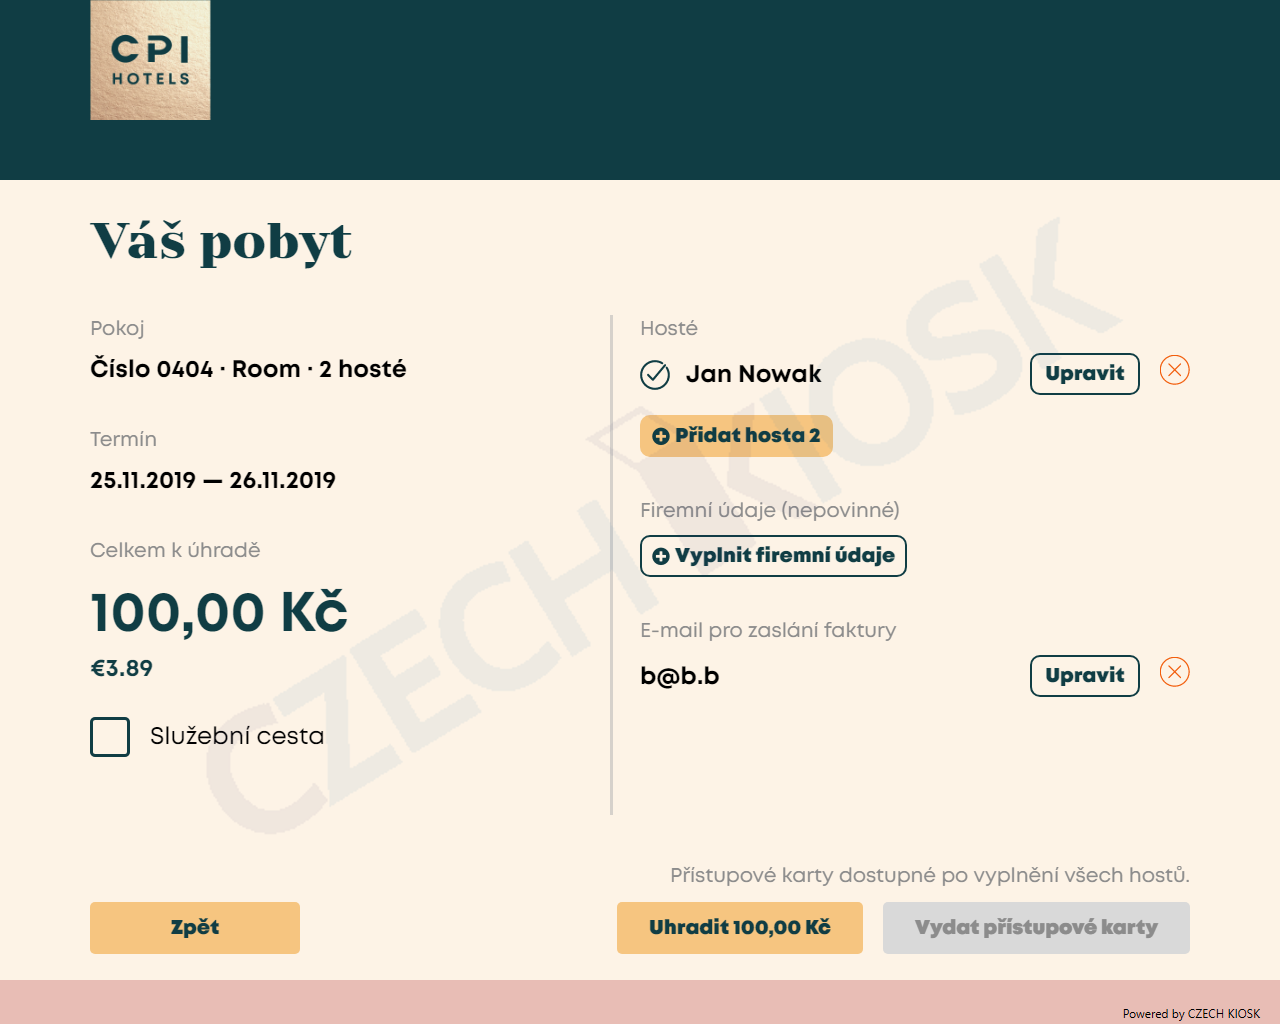1280x1024 pixels.
Task: Edit invoice e-mail with Upravit button
Action: point(1085,676)
